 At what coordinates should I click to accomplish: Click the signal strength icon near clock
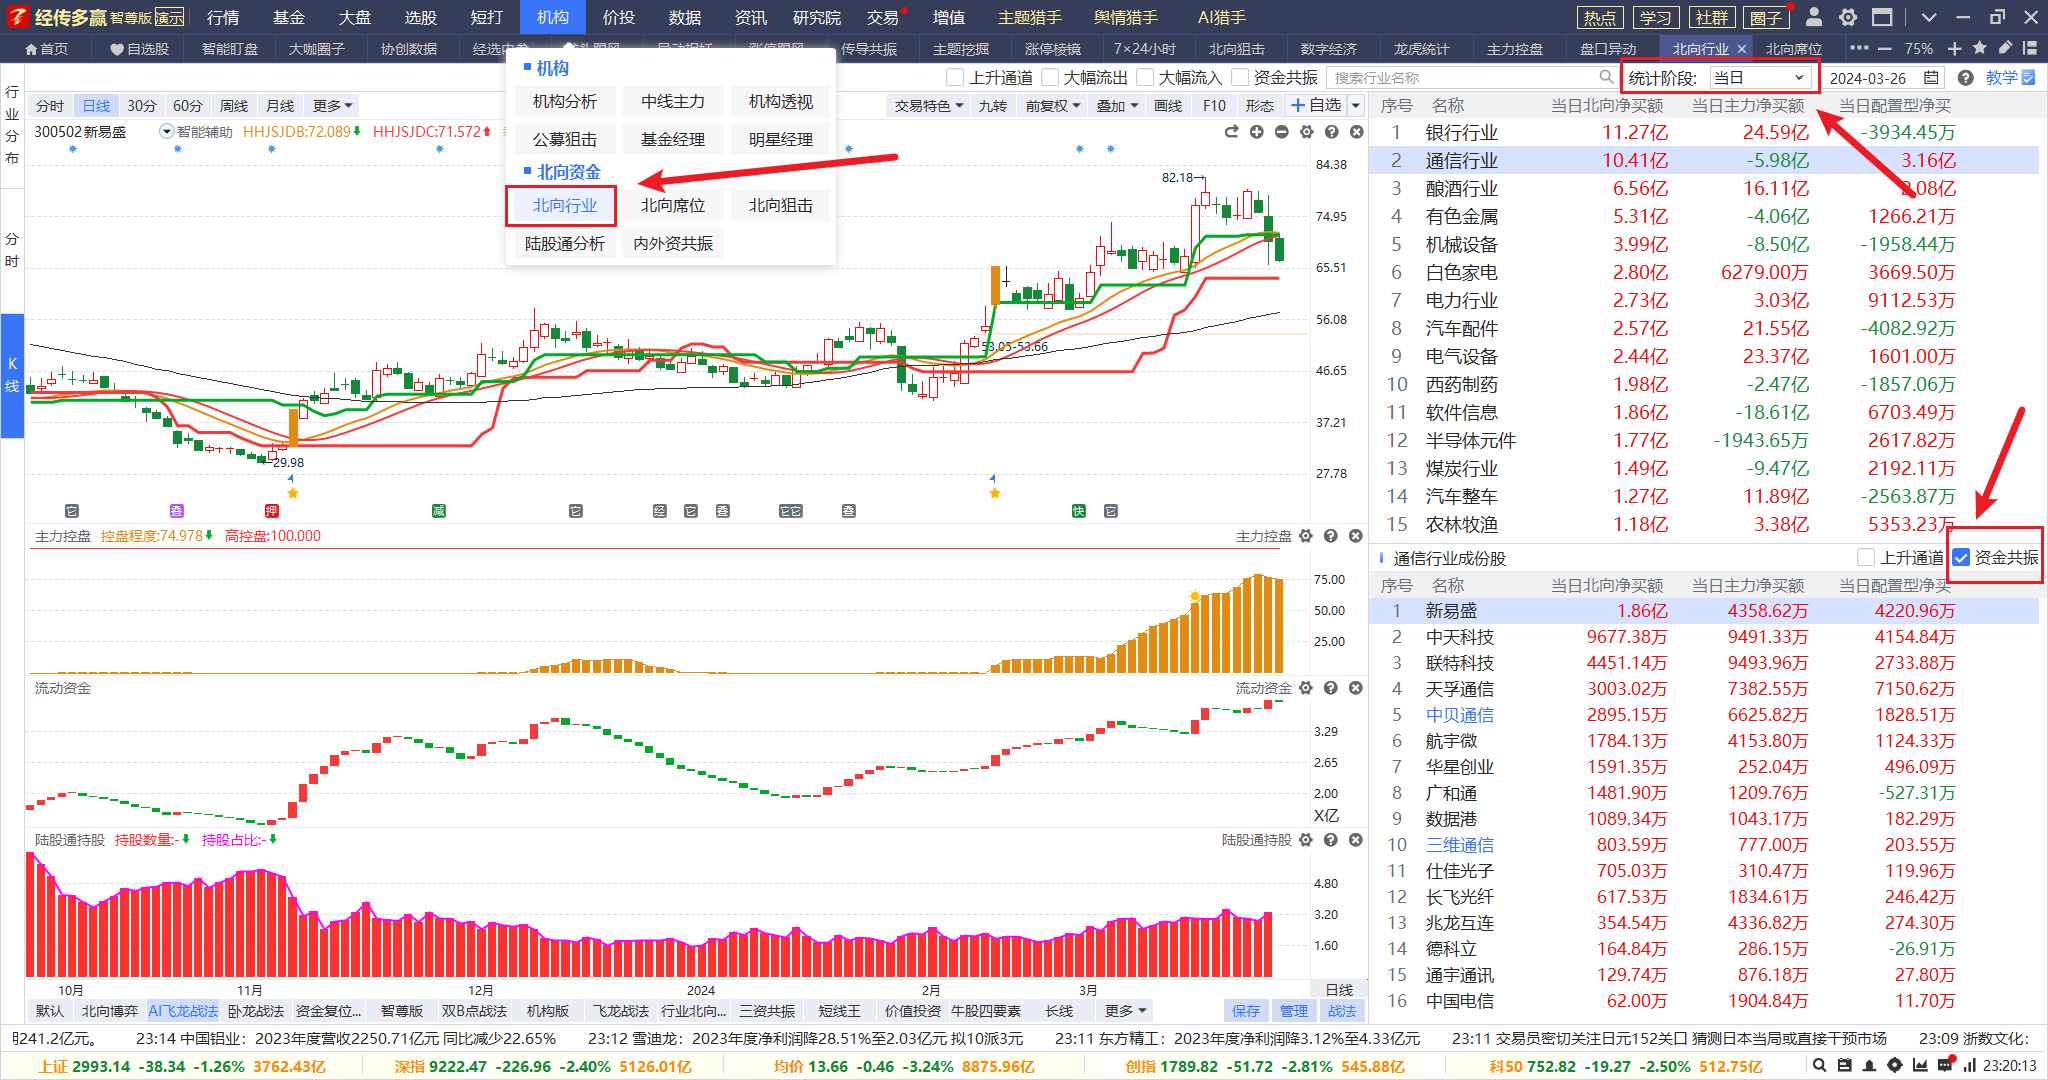point(1969,1066)
